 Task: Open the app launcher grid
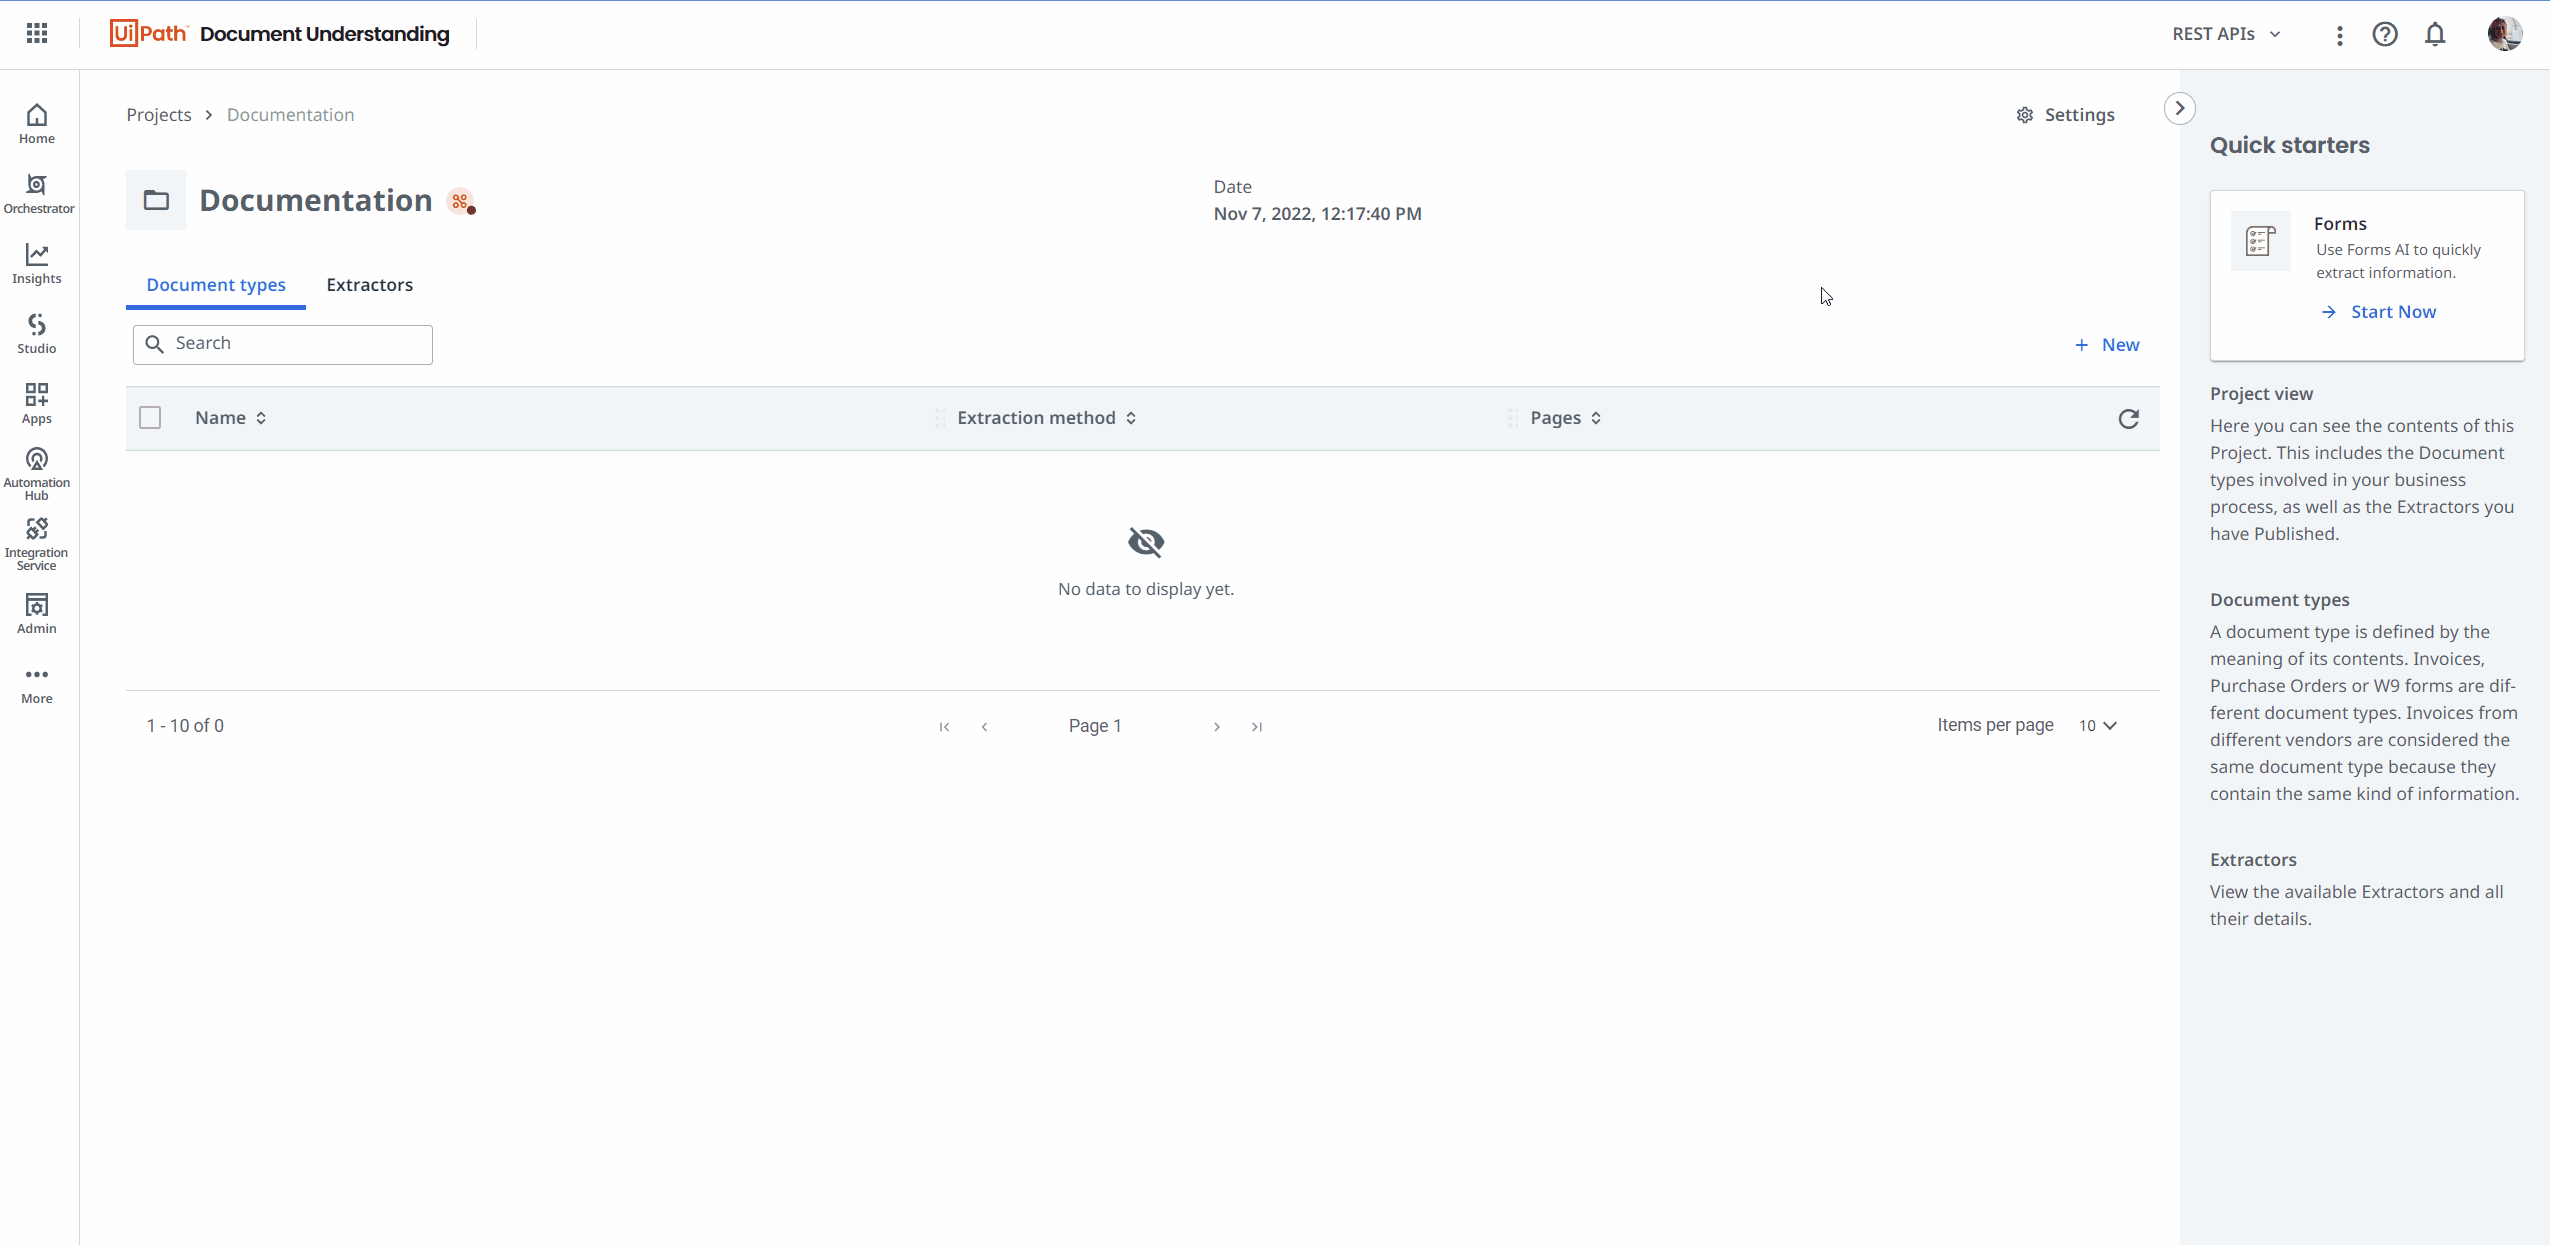[37, 34]
